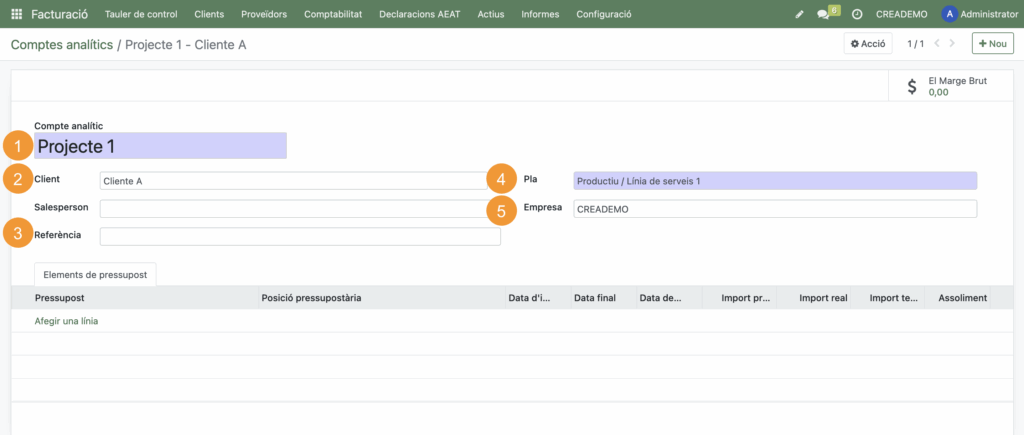Open the Declaracions AEAT menu
Image resolution: width=1024 pixels, height=435 pixels.
tap(421, 14)
